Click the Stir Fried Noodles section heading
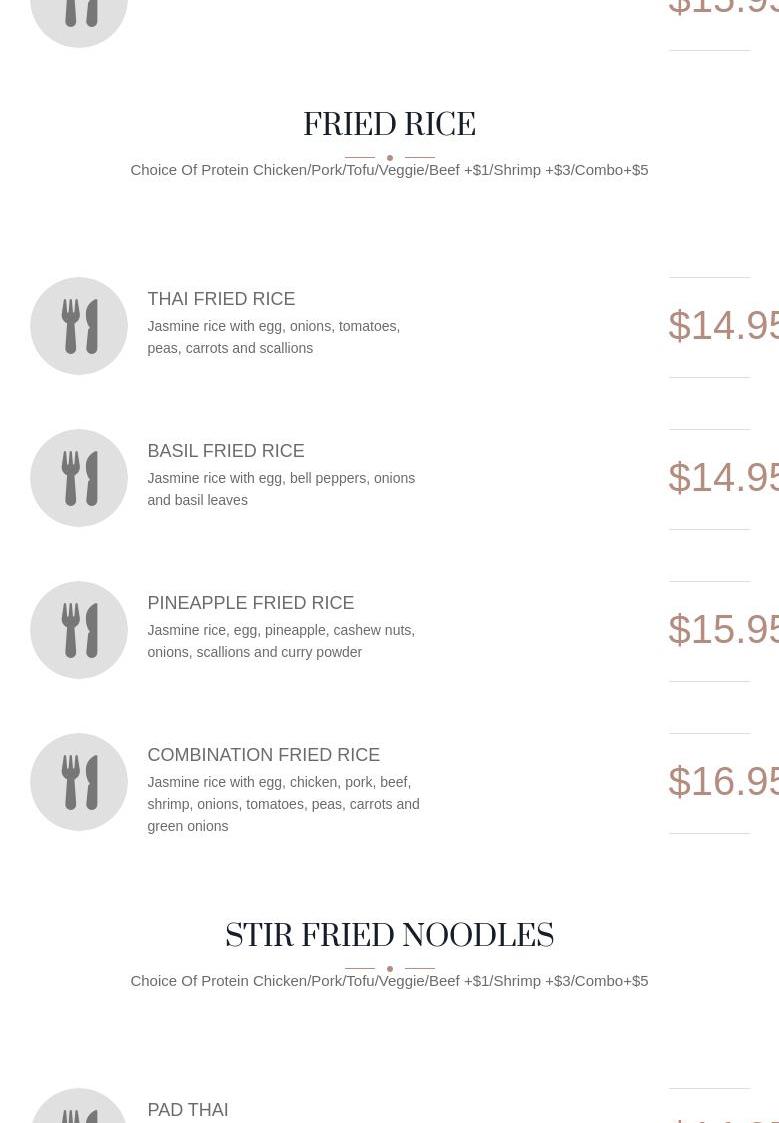Image resolution: width=779 pixels, height=1123 pixels. tap(389, 937)
